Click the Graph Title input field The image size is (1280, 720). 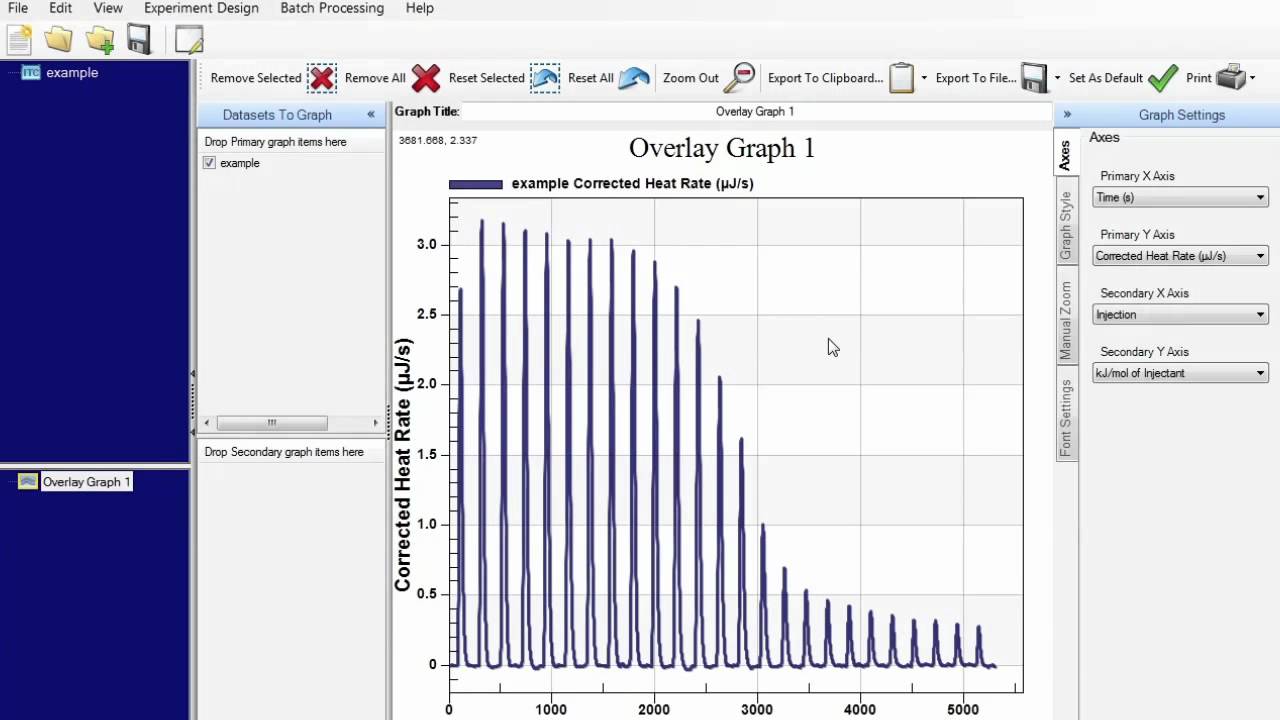(x=755, y=111)
